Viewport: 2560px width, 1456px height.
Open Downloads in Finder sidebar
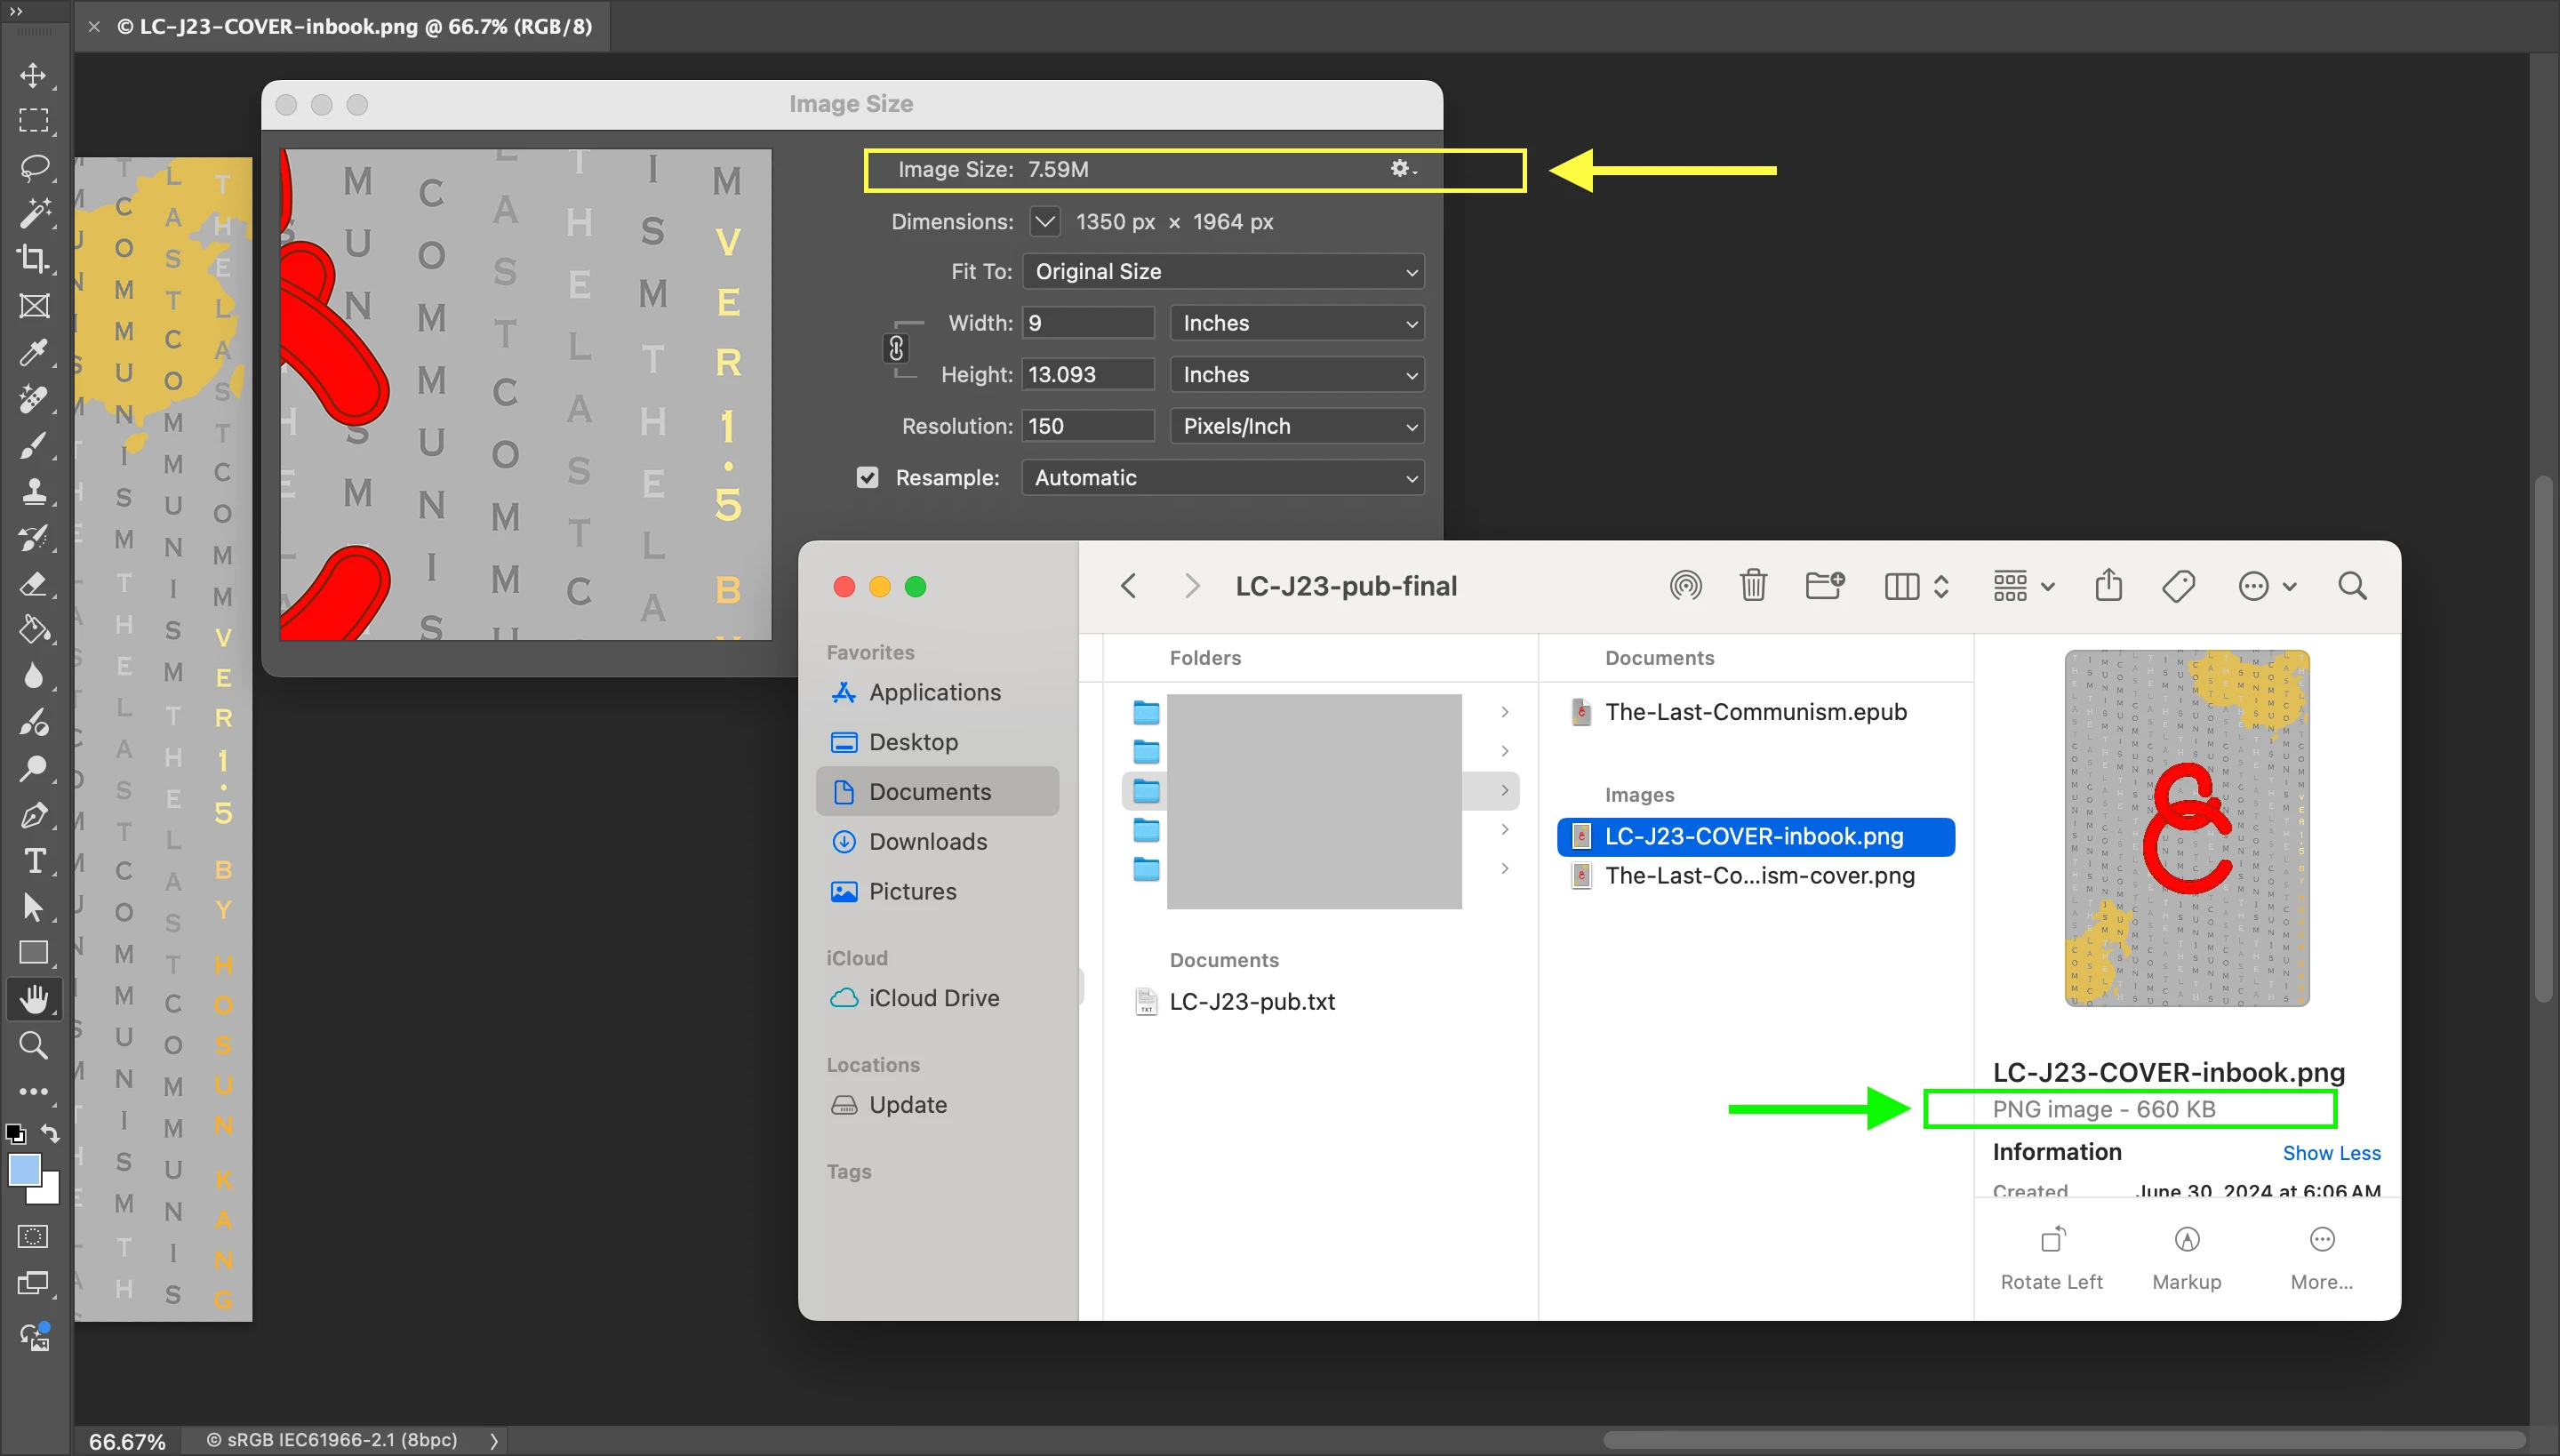pos(927,842)
